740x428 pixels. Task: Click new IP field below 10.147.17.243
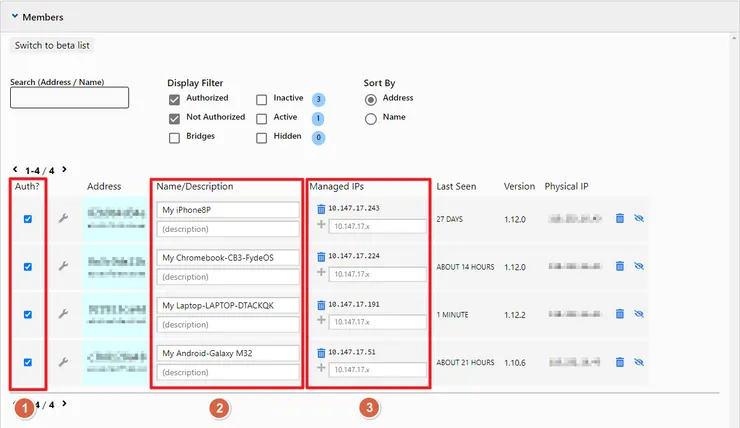click(378, 226)
